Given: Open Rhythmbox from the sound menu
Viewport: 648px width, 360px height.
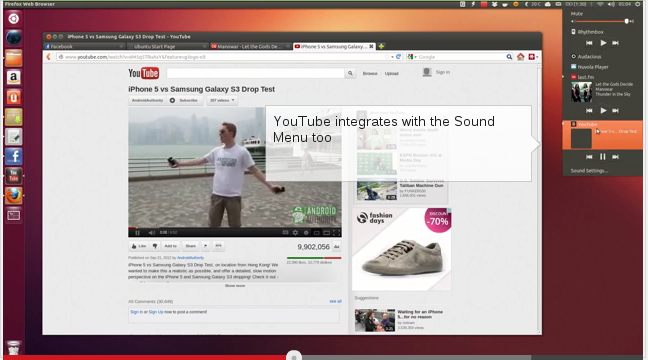Looking at the screenshot, I should tap(590, 32).
